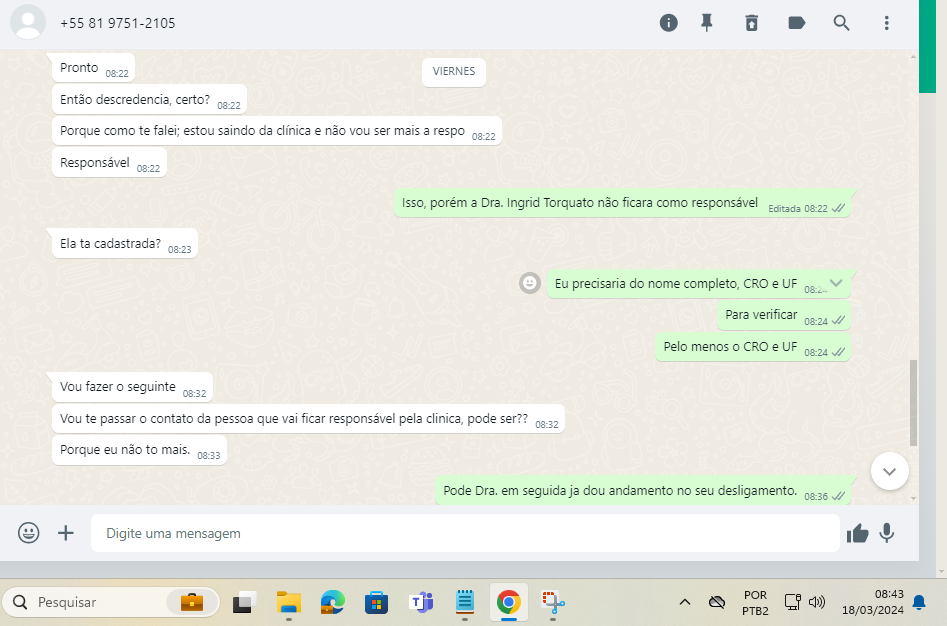
Task: Search within the conversation
Action: pyautogui.click(x=841, y=23)
